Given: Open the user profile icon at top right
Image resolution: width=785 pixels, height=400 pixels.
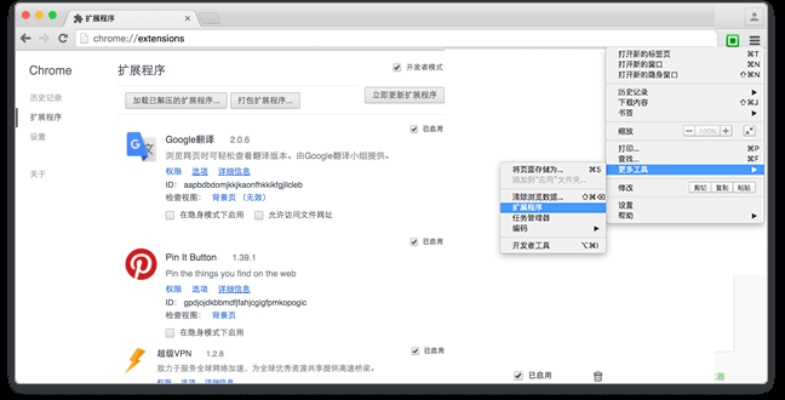Looking at the screenshot, I should click(753, 17).
